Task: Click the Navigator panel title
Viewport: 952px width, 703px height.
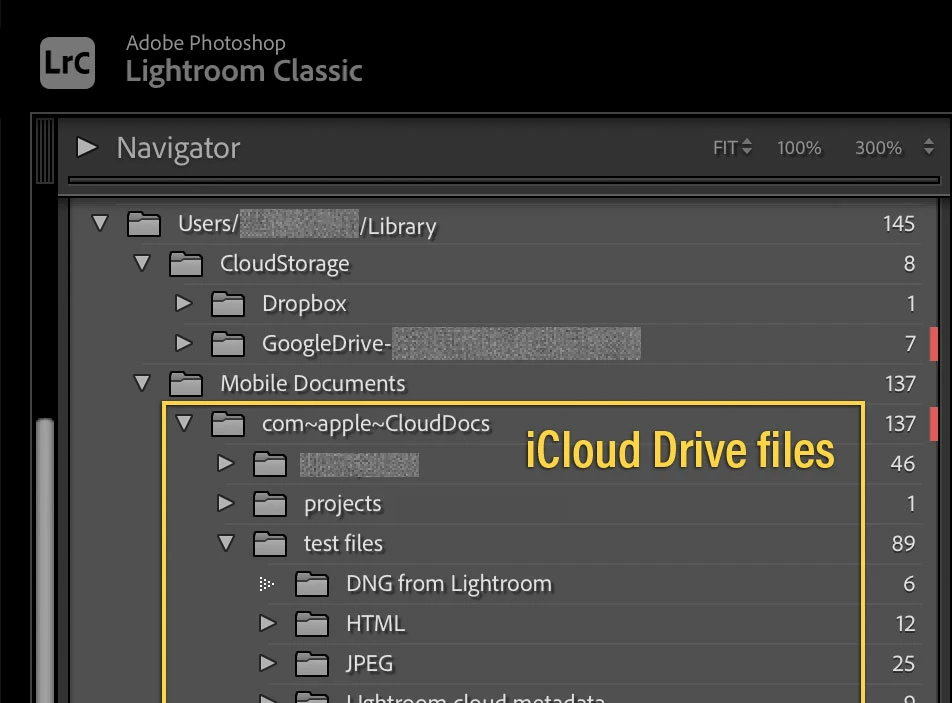Action: click(178, 148)
